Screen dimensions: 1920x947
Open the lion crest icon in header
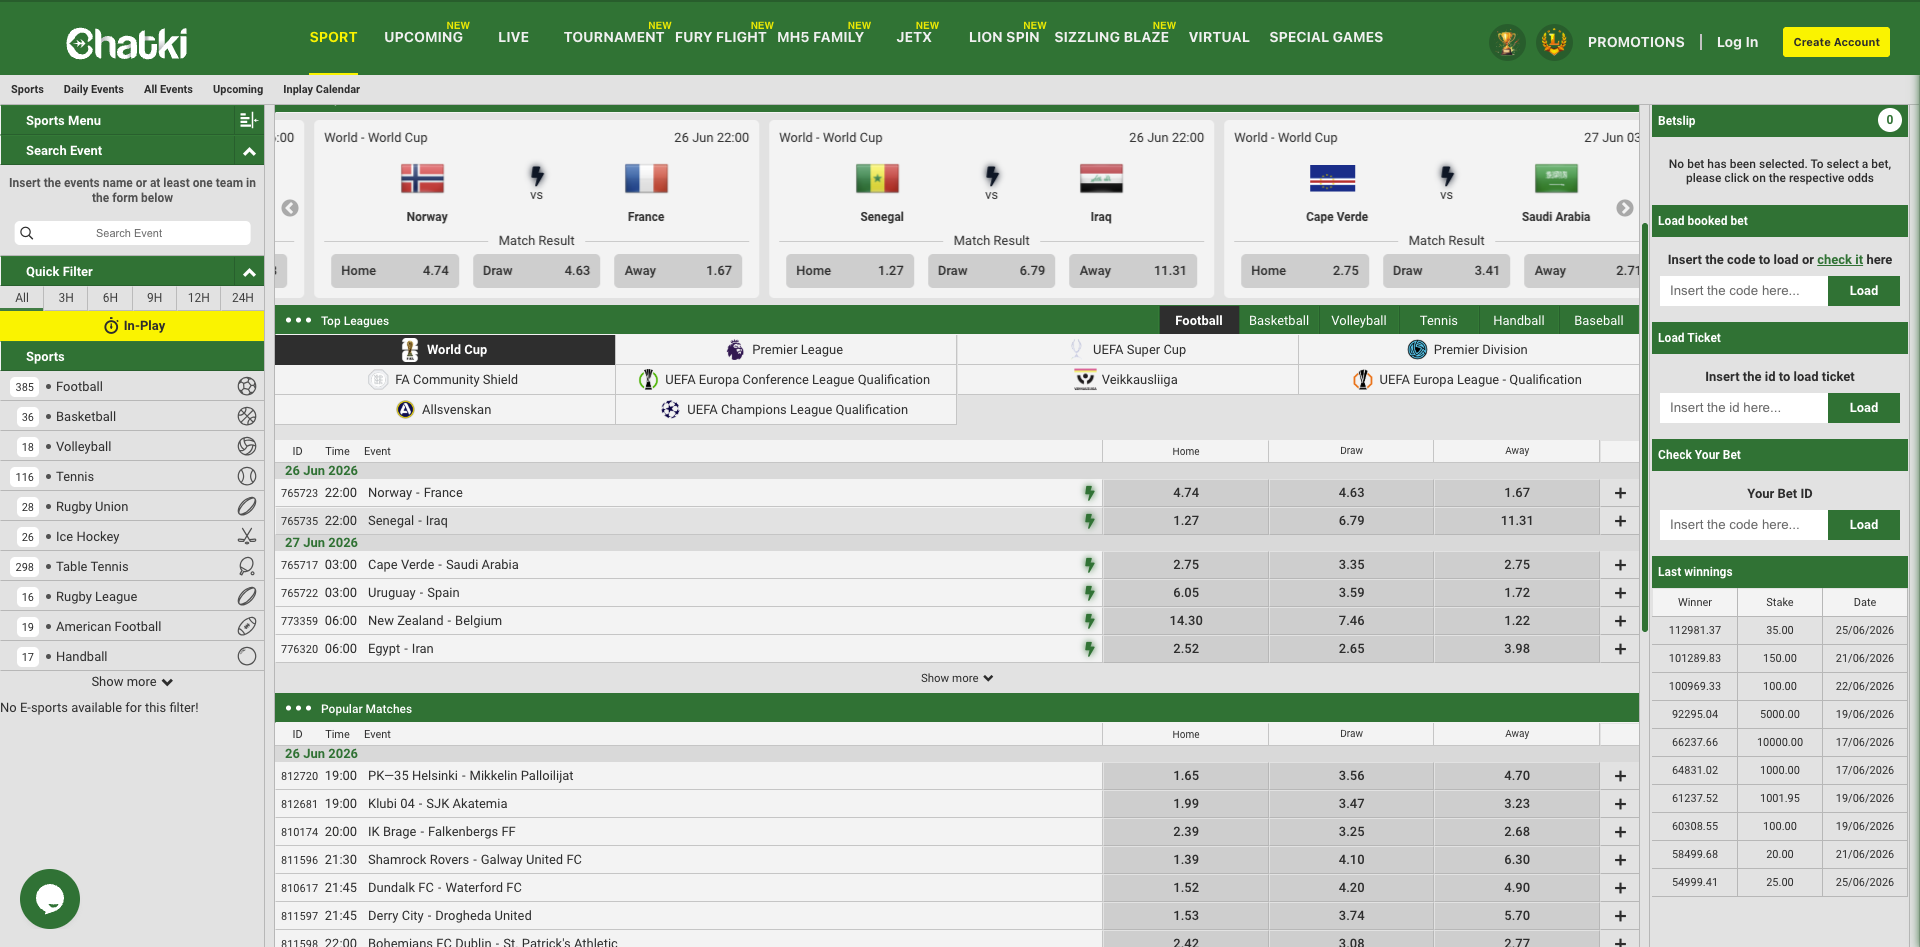point(1554,42)
